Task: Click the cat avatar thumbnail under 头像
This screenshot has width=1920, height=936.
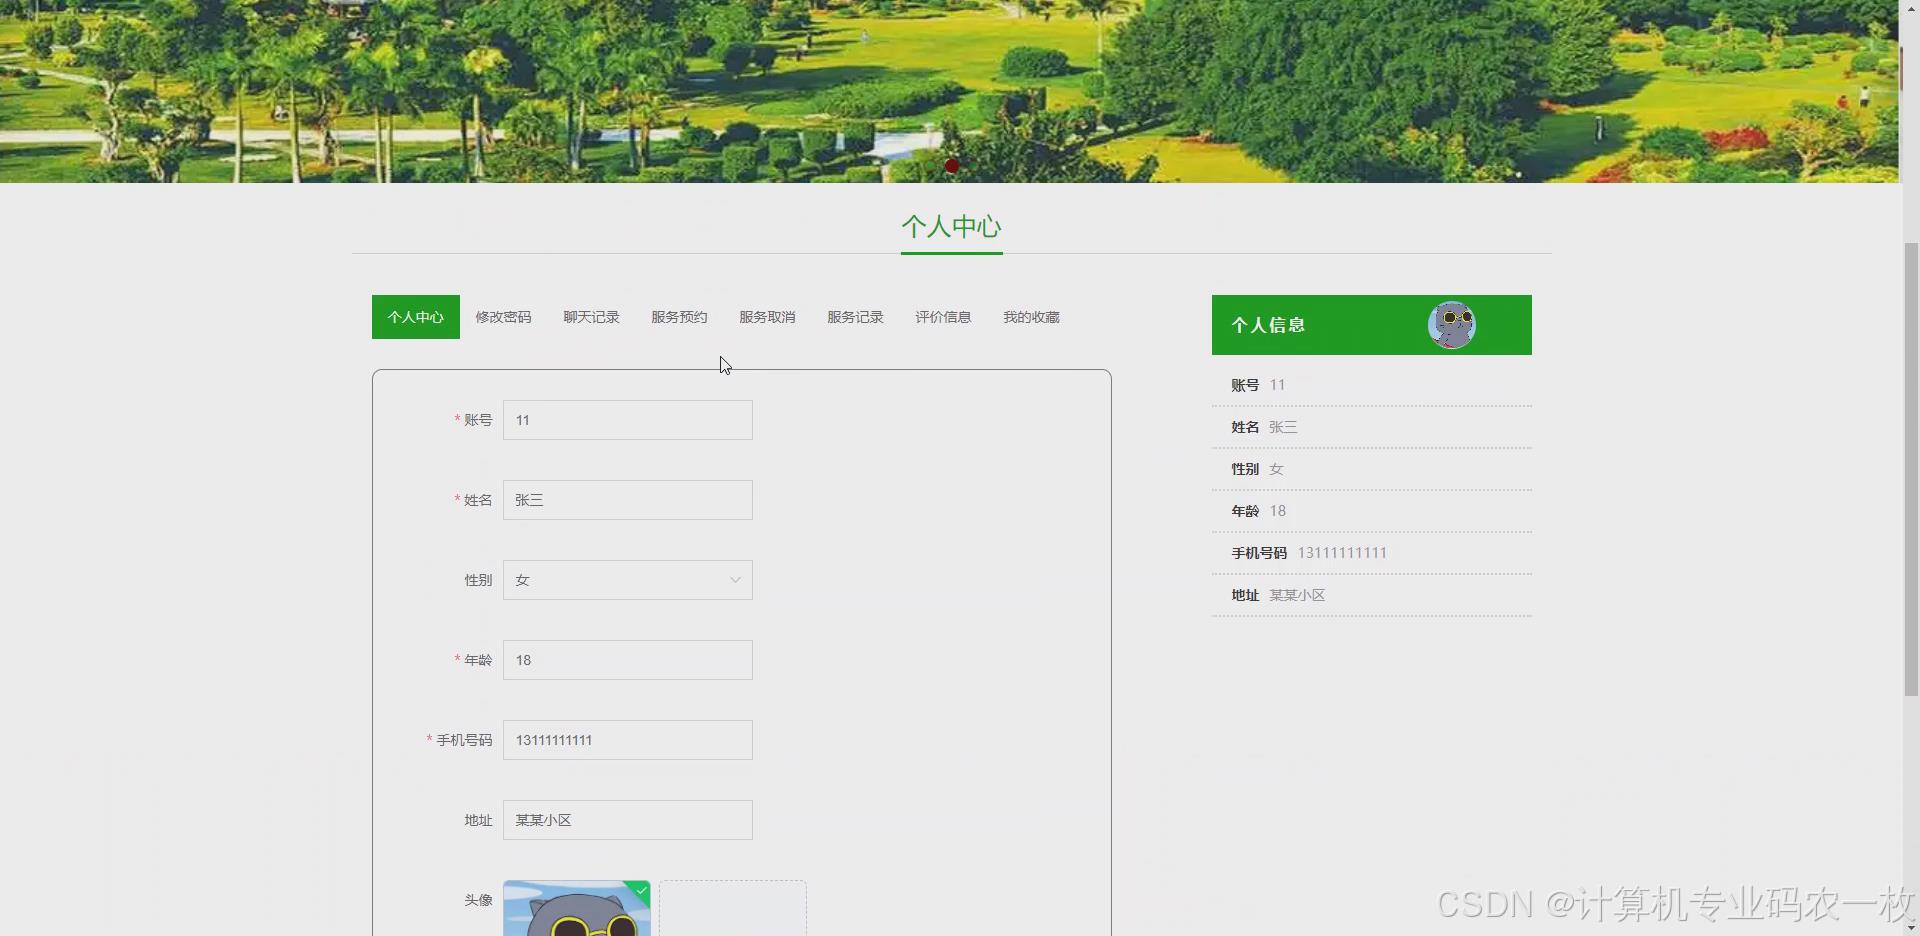Action: tap(577, 910)
